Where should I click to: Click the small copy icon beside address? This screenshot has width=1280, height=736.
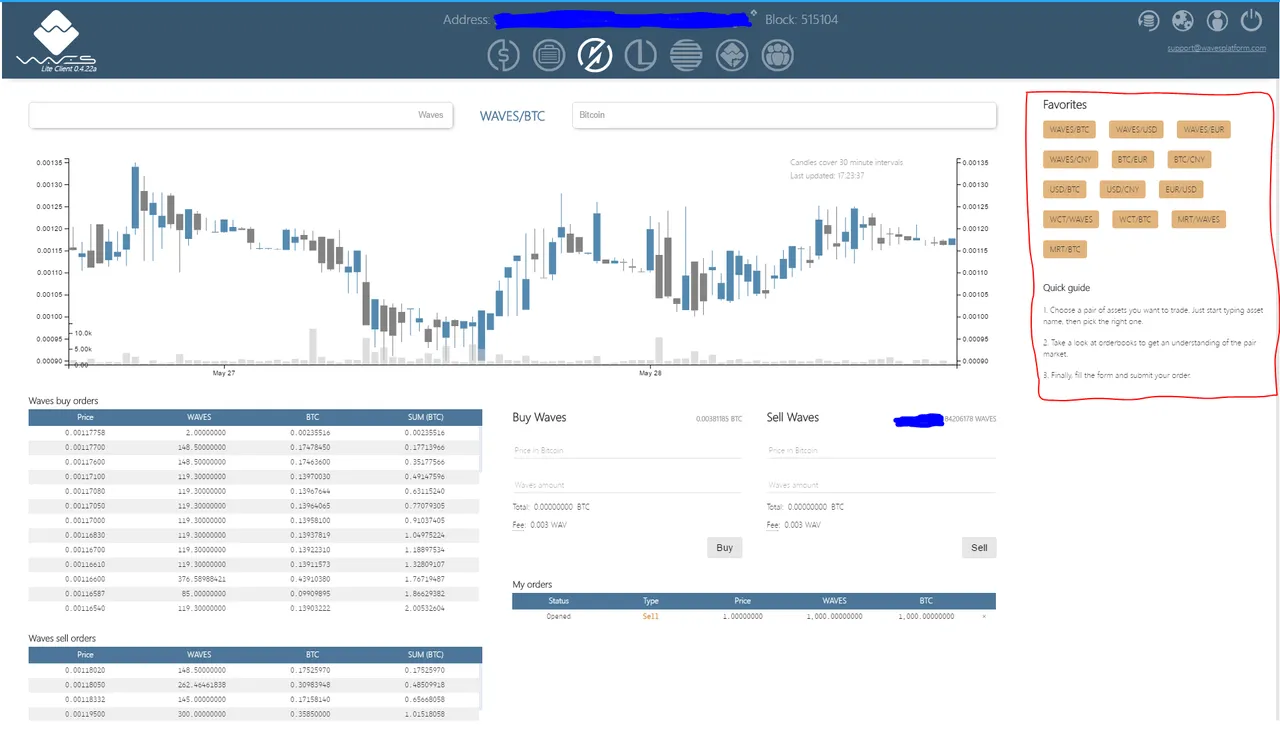coord(754,13)
